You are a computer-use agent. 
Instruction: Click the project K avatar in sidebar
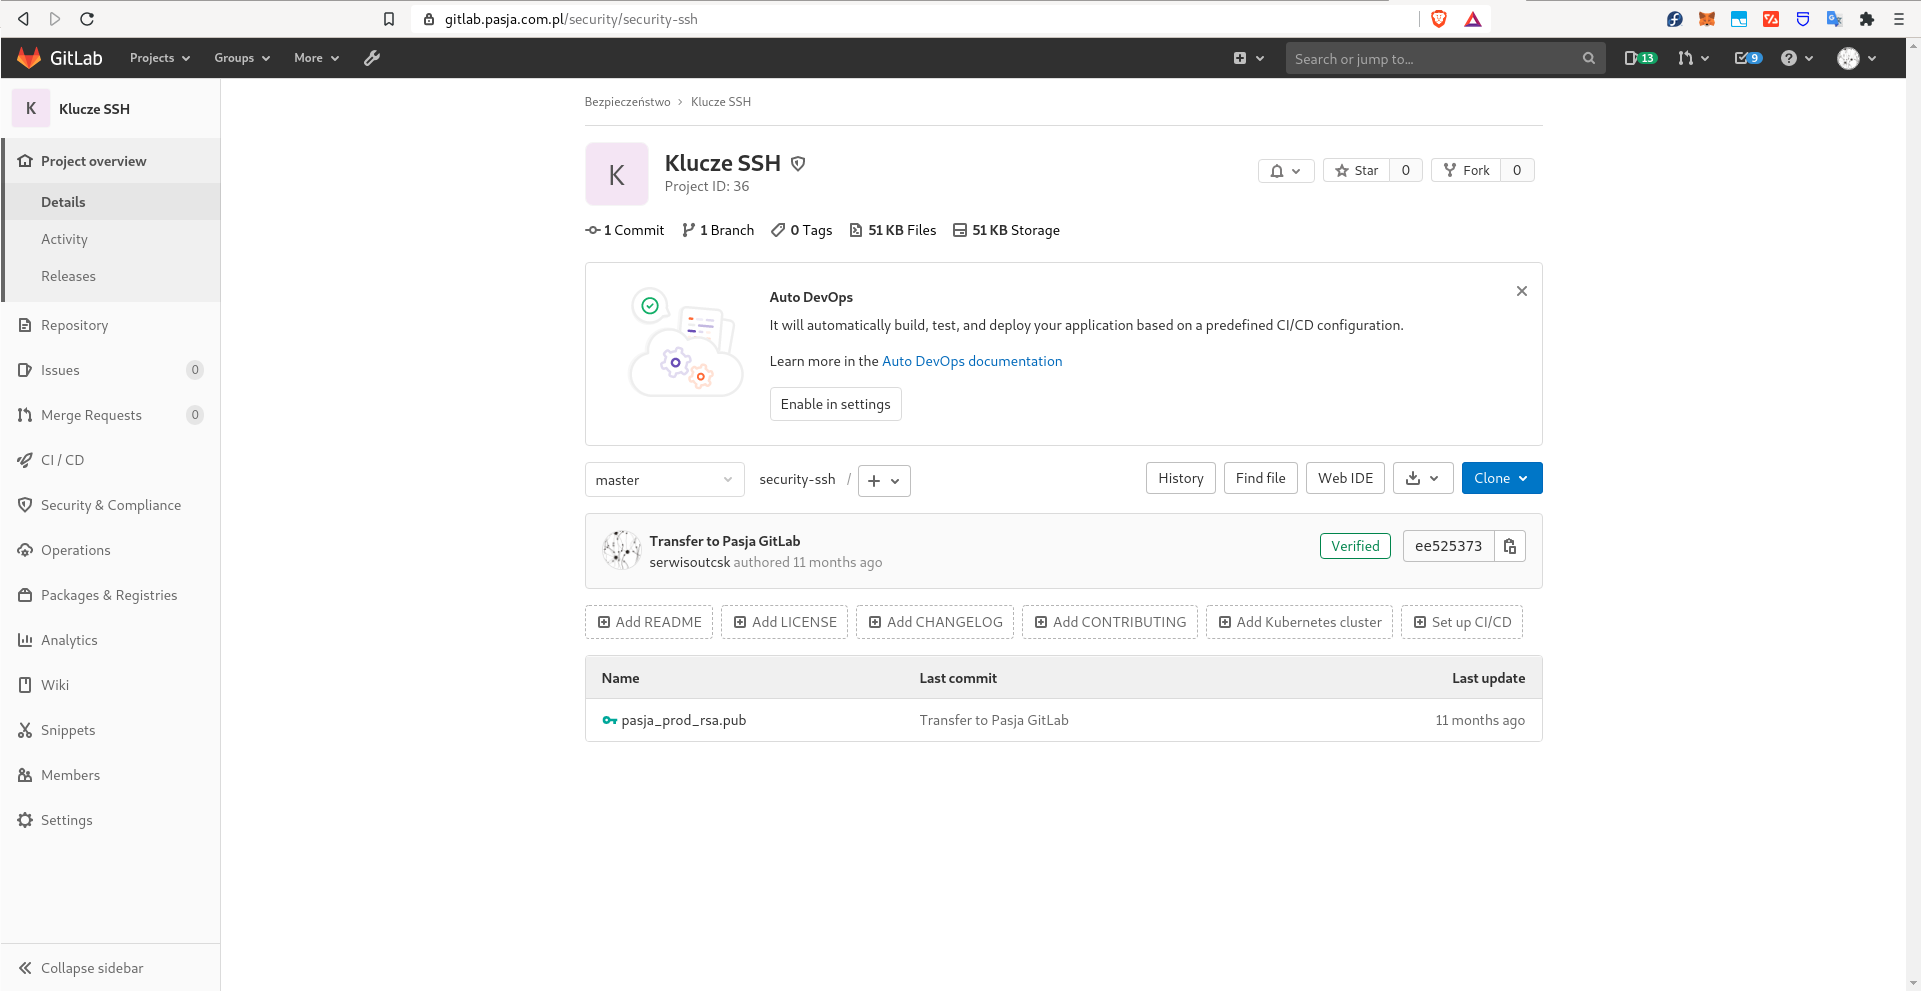pyautogui.click(x=31, y=108)
